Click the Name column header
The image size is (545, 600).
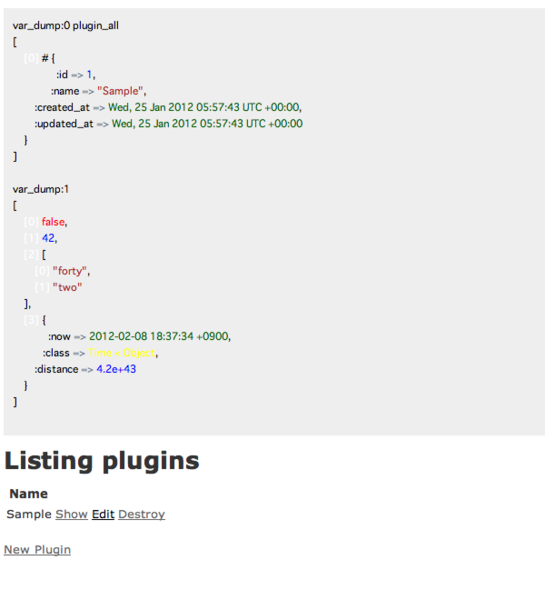[29, 494]
